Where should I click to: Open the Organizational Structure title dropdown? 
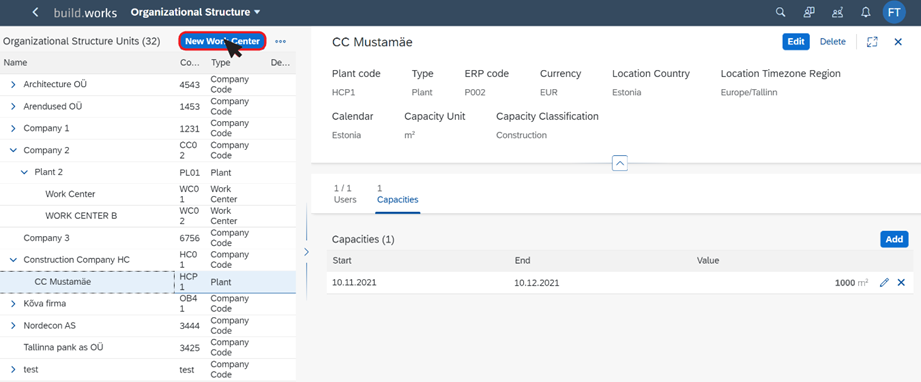coord(196,12)
